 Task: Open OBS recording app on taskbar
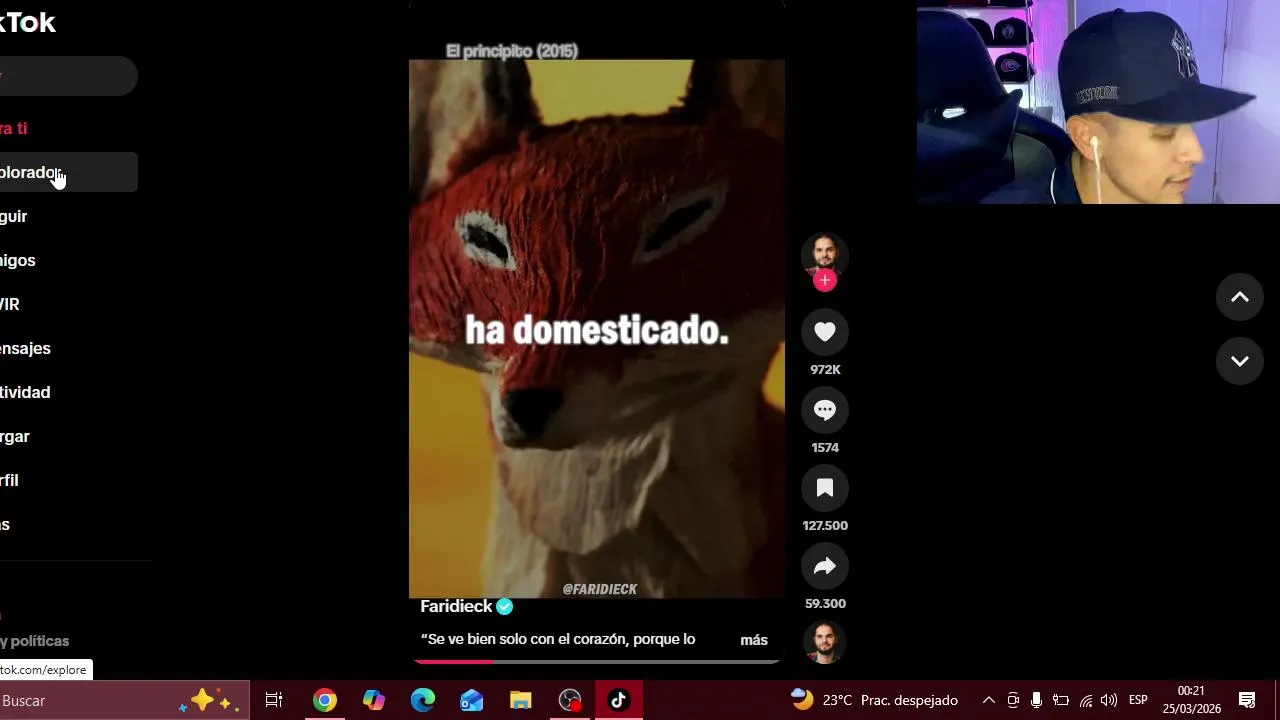(x=570, y=701)
